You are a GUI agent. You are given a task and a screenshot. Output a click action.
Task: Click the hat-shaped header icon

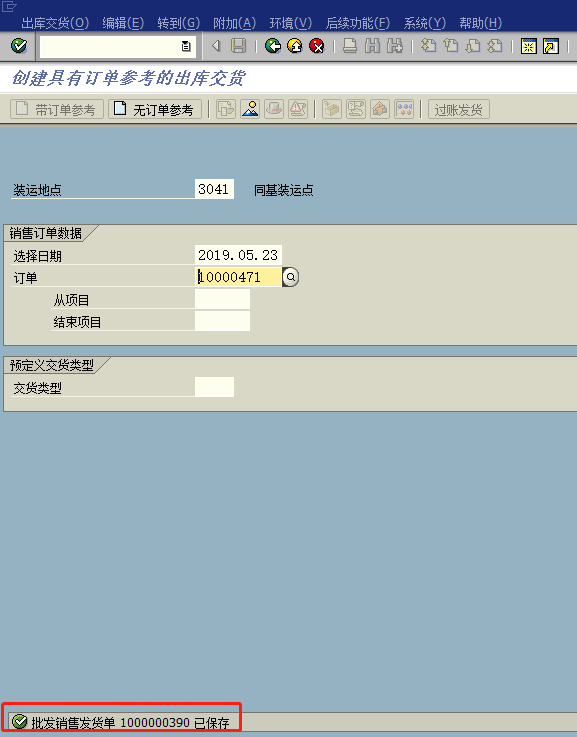[x=274, y=110]
